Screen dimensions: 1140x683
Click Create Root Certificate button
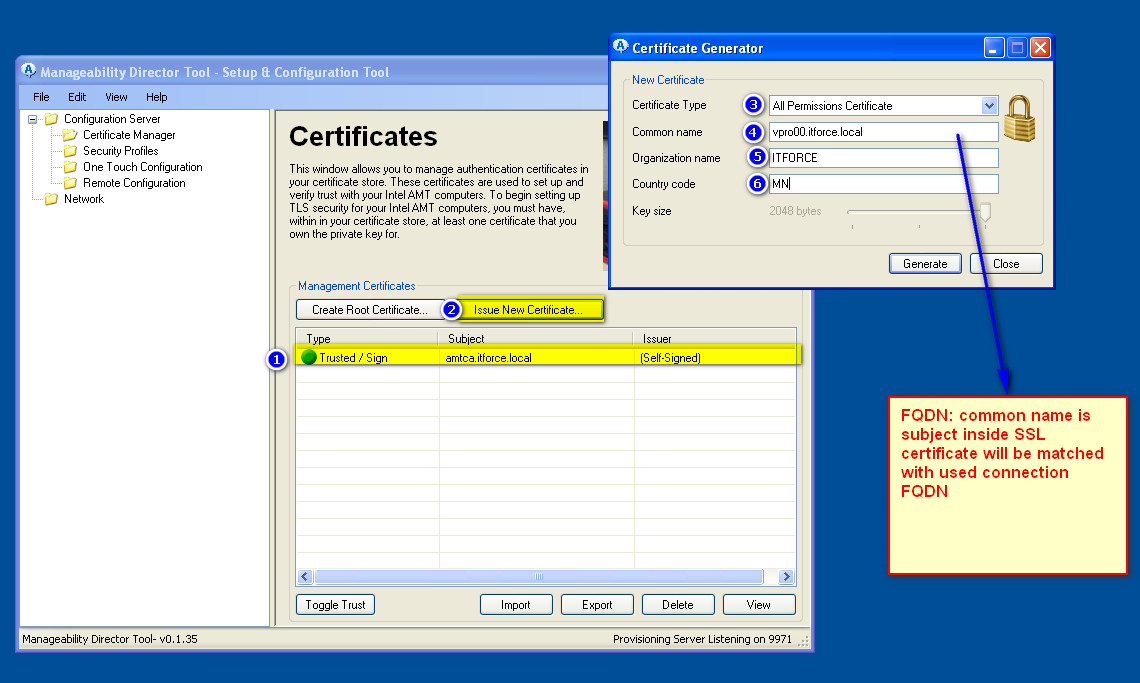point(369,309)
